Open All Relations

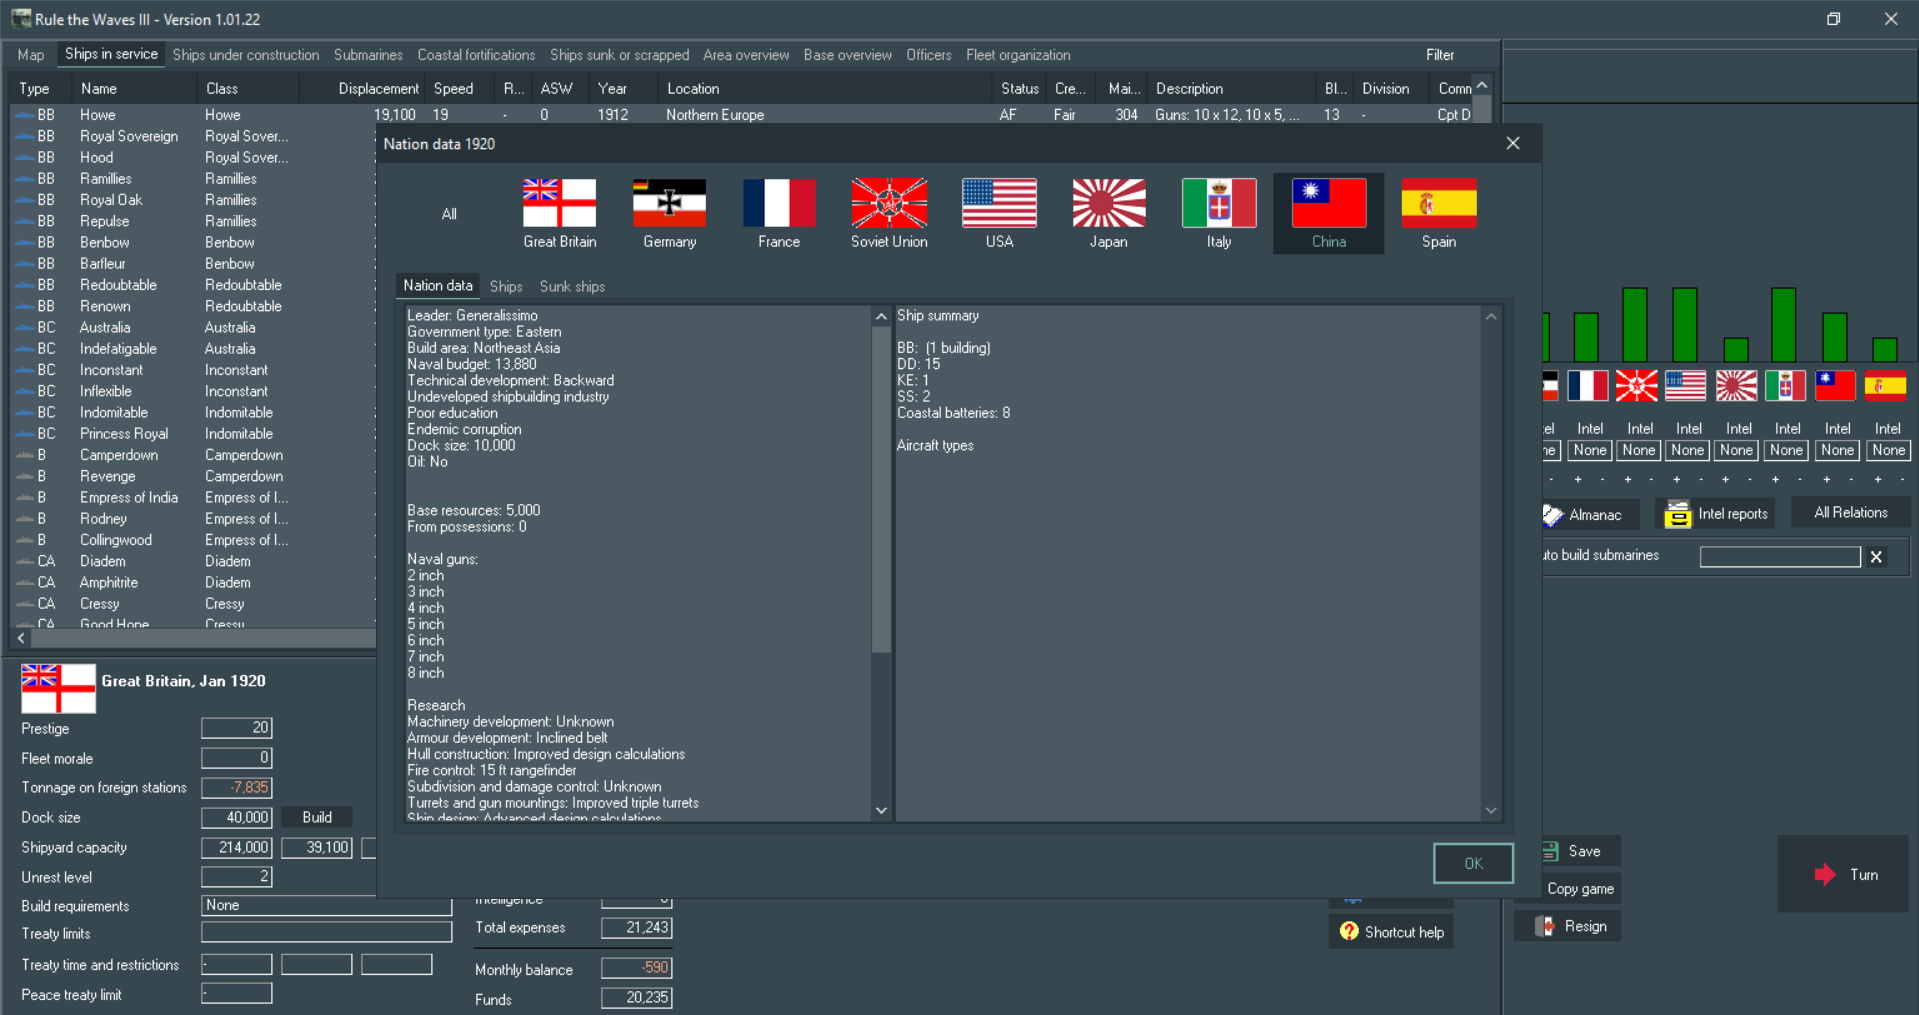click(x=1849, y=512)
